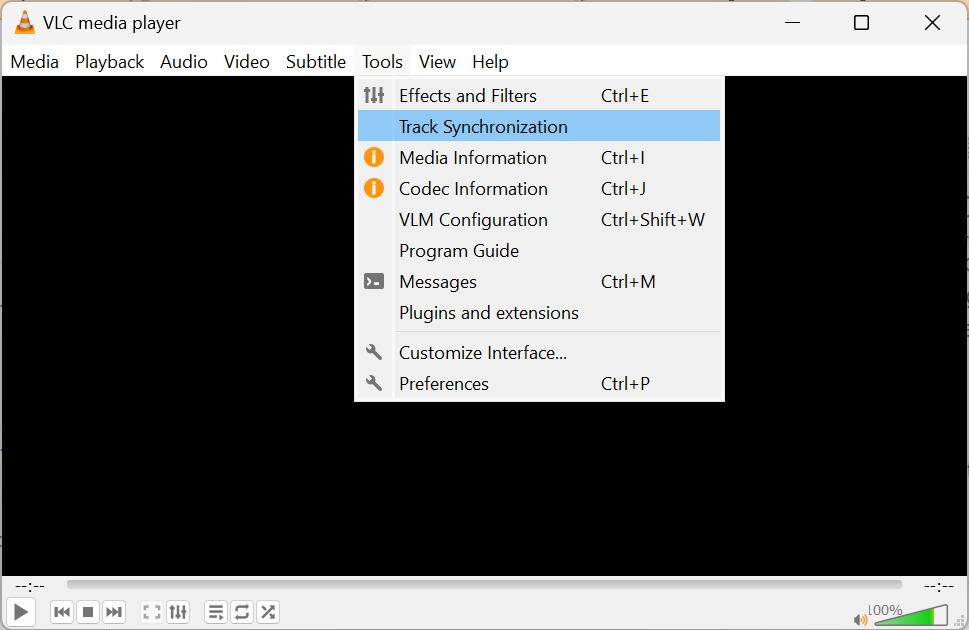Click the fullscreen icon on the toolbar
Screen dimensions: 969x630
tap(151, 611)
